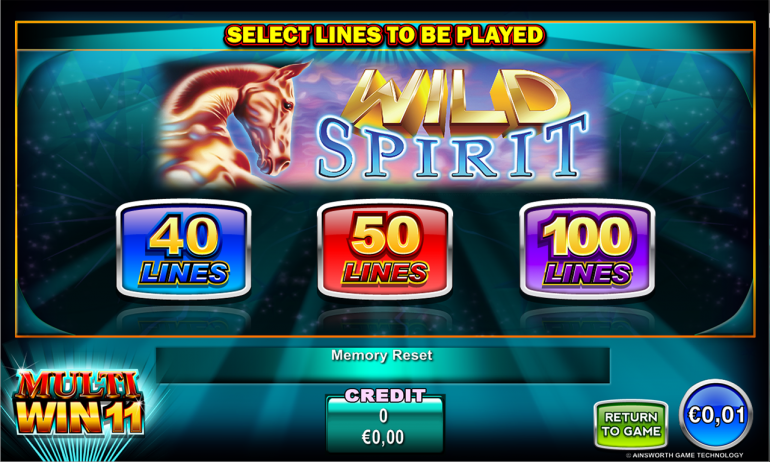The image size is (770, 462).
Task: Click the Select Lines To Be Played header
Action: click(x=385, y=35)
